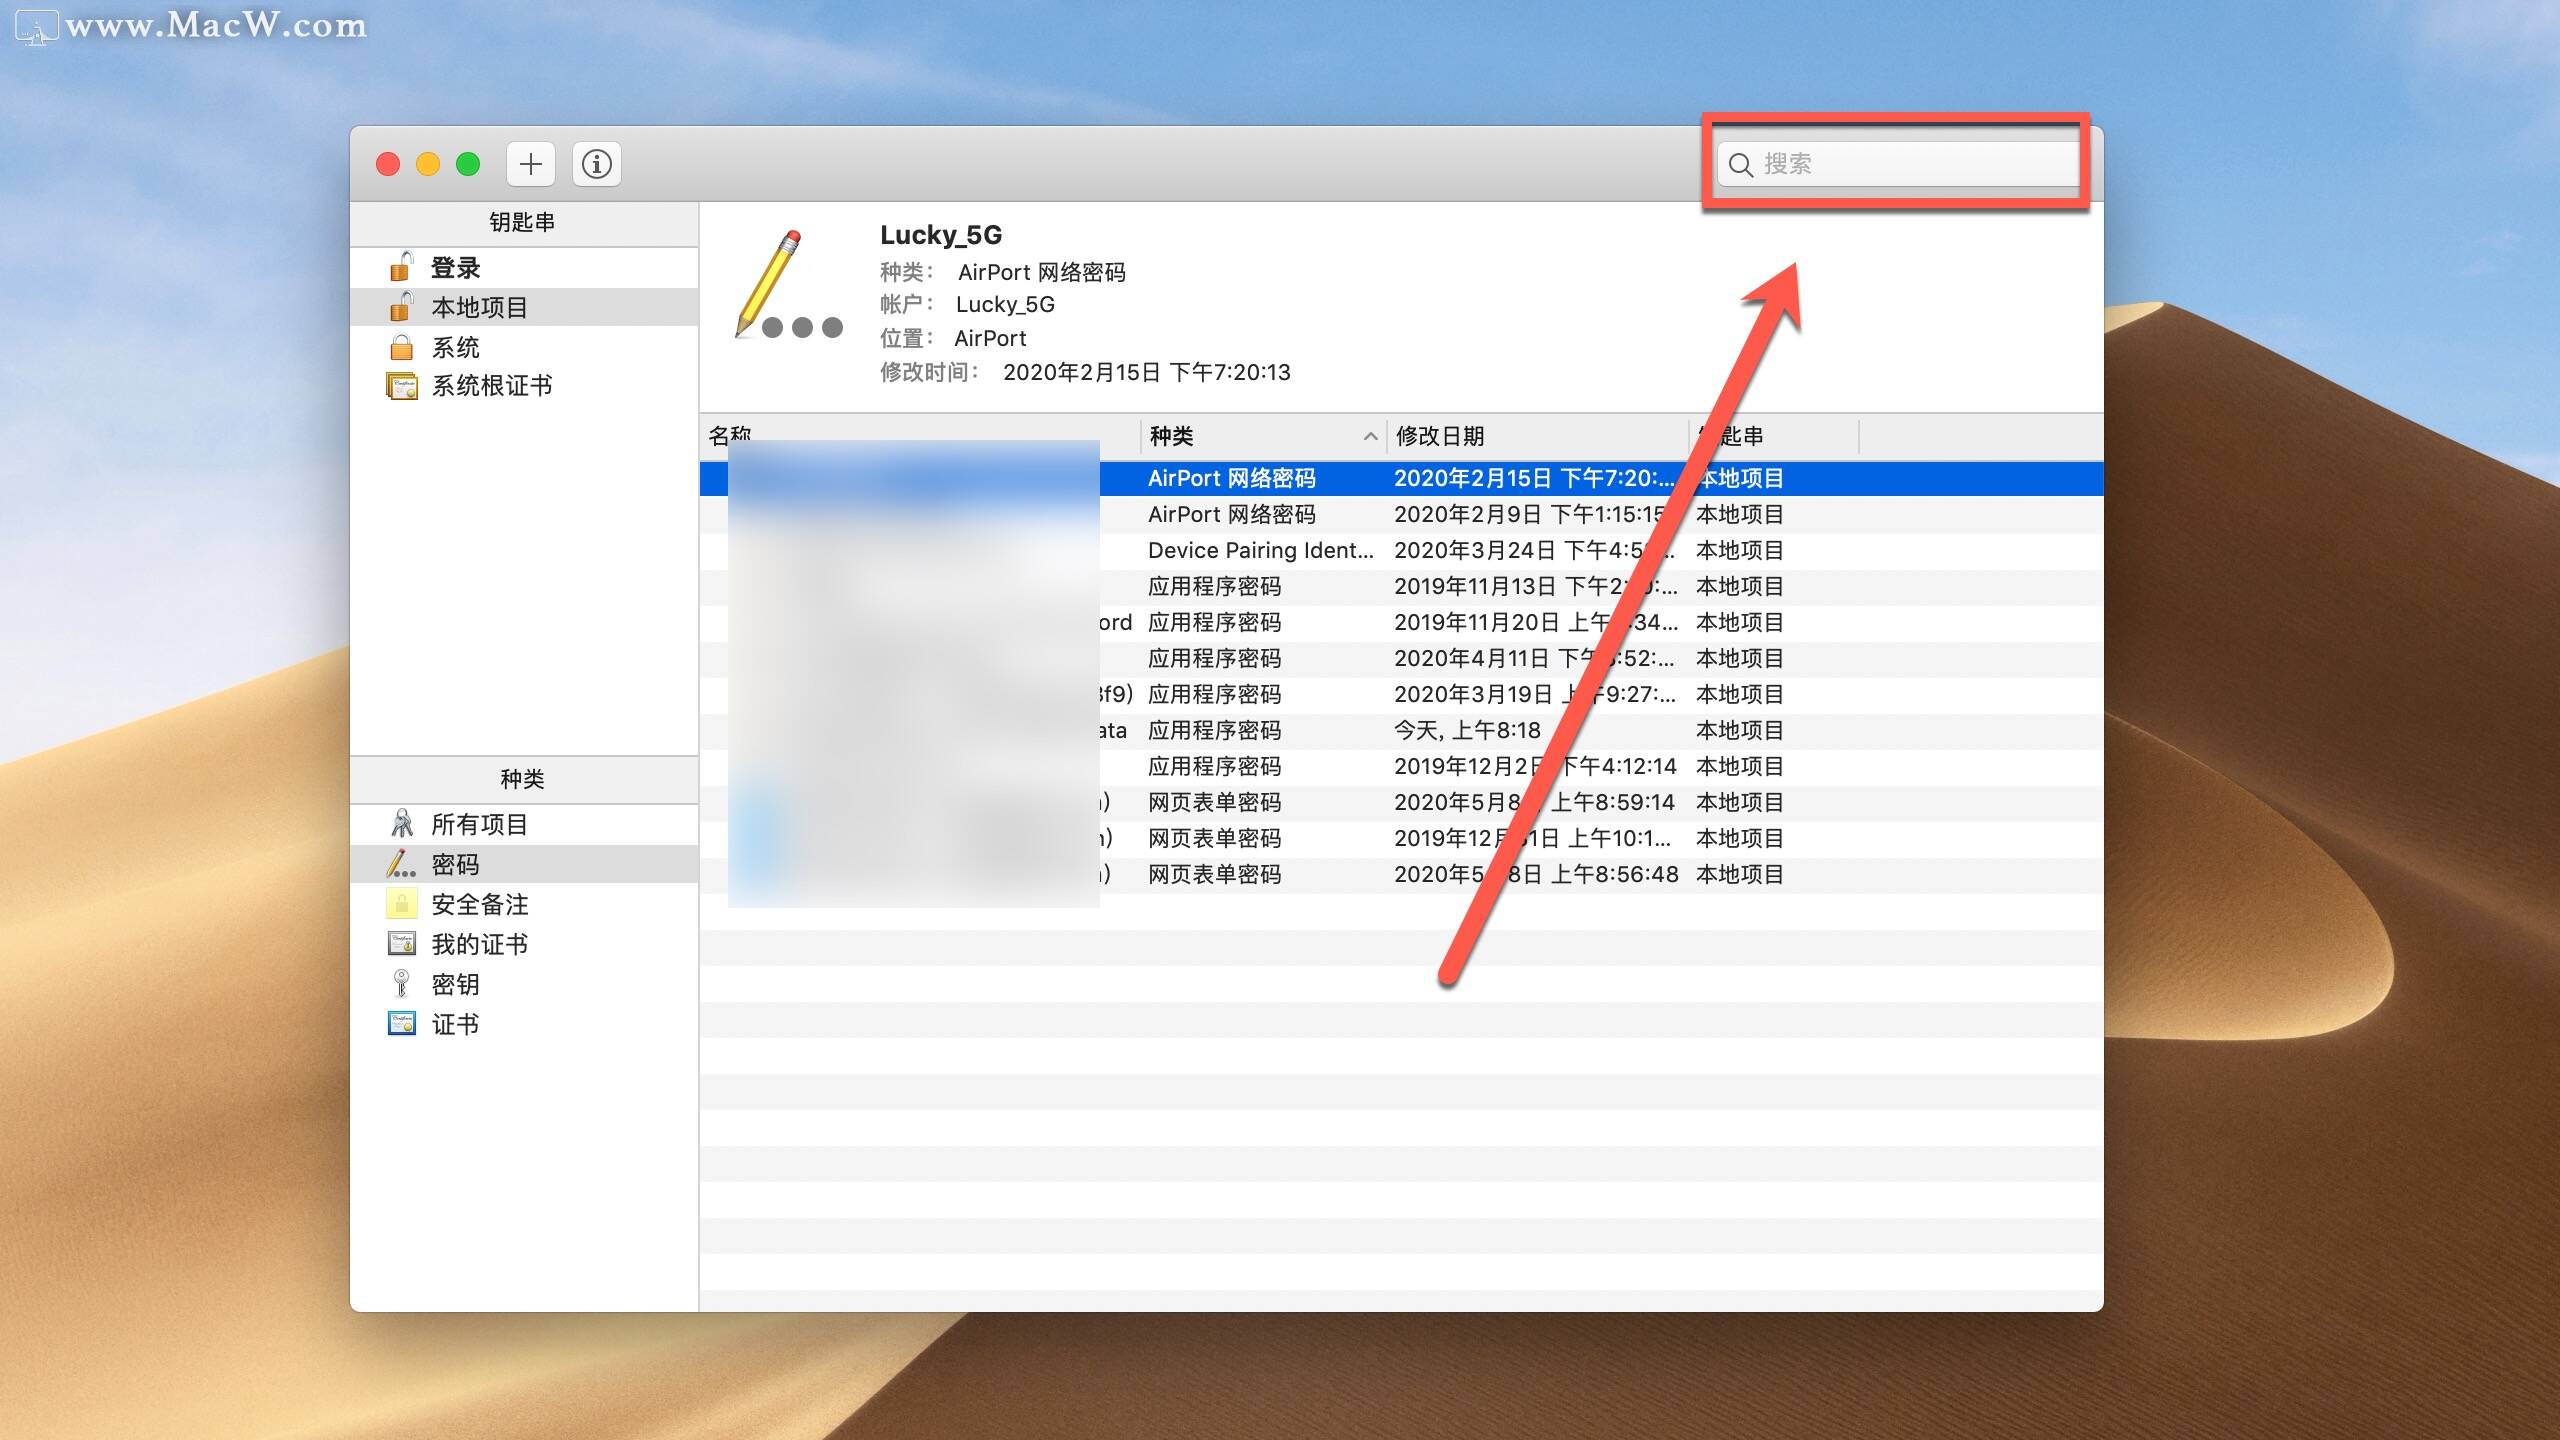The height and width of the screenshot is (1440, 2560).
Task: Select the Device Pairing Ident row
Action: point(1260,550)
